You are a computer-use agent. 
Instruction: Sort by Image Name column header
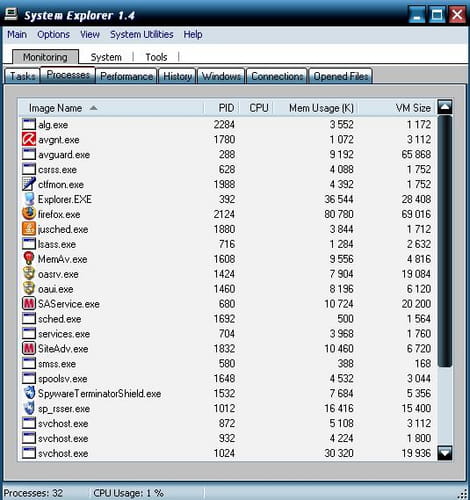tap(111, 108)
